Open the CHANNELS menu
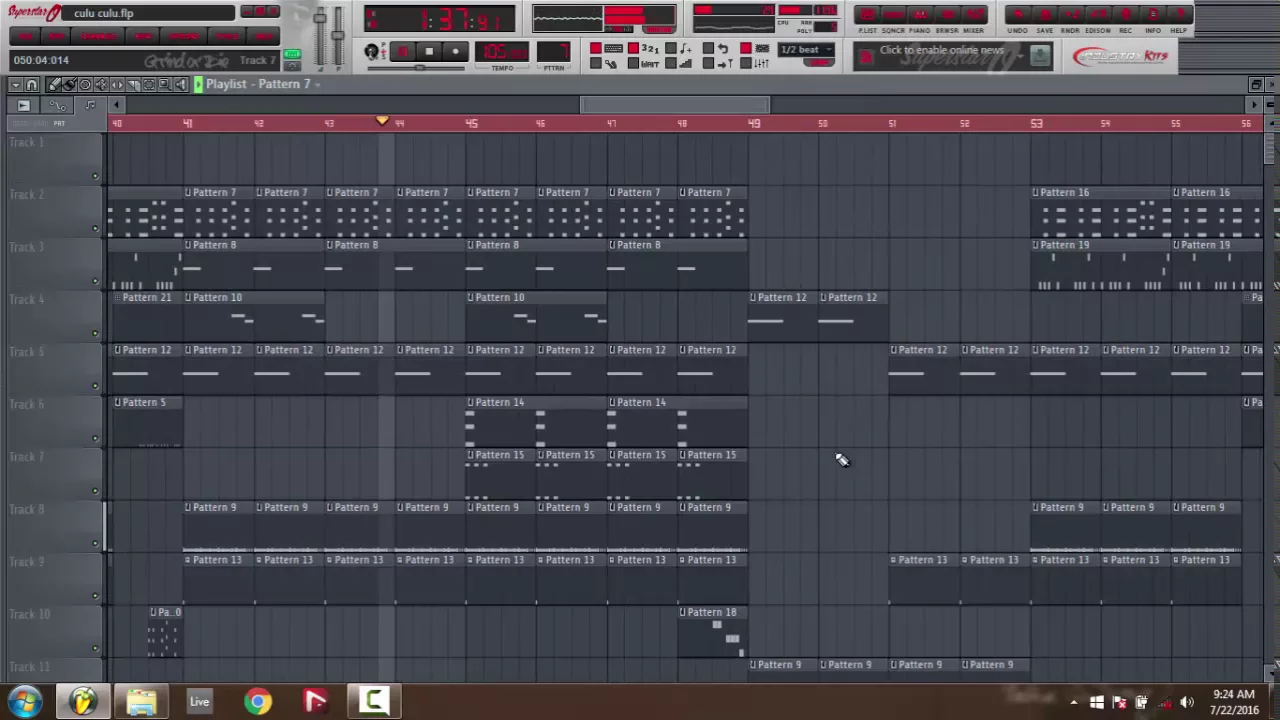 pos(98,36)
